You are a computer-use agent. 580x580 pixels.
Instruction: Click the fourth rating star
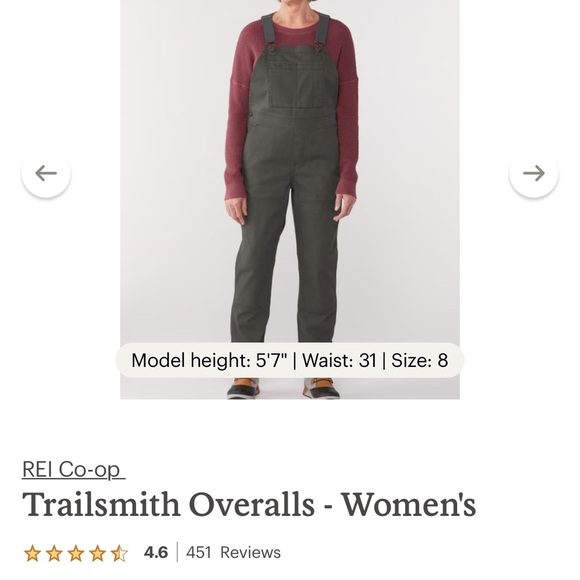tap(98, 553)
